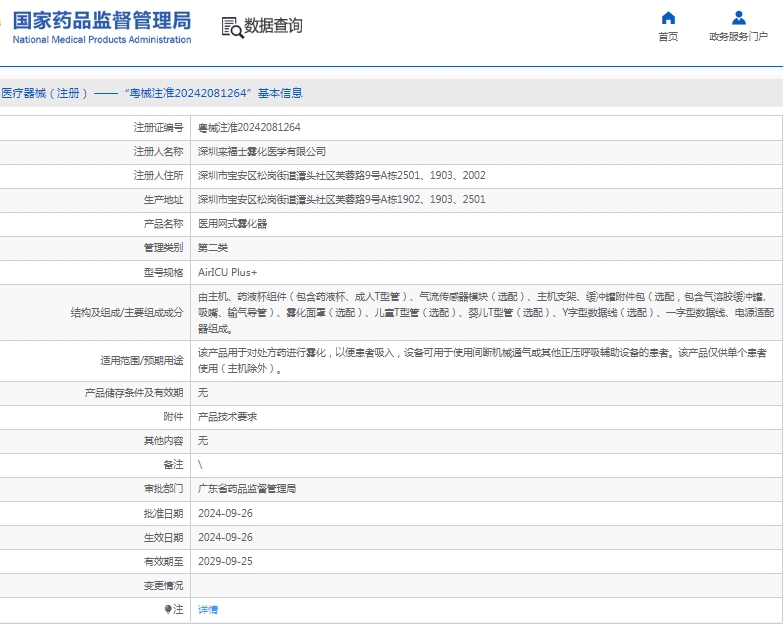Click expiry date 2029-09-25
Image resolution: width=783 pixels, height=624 pixels.
(x=225, y=561)
